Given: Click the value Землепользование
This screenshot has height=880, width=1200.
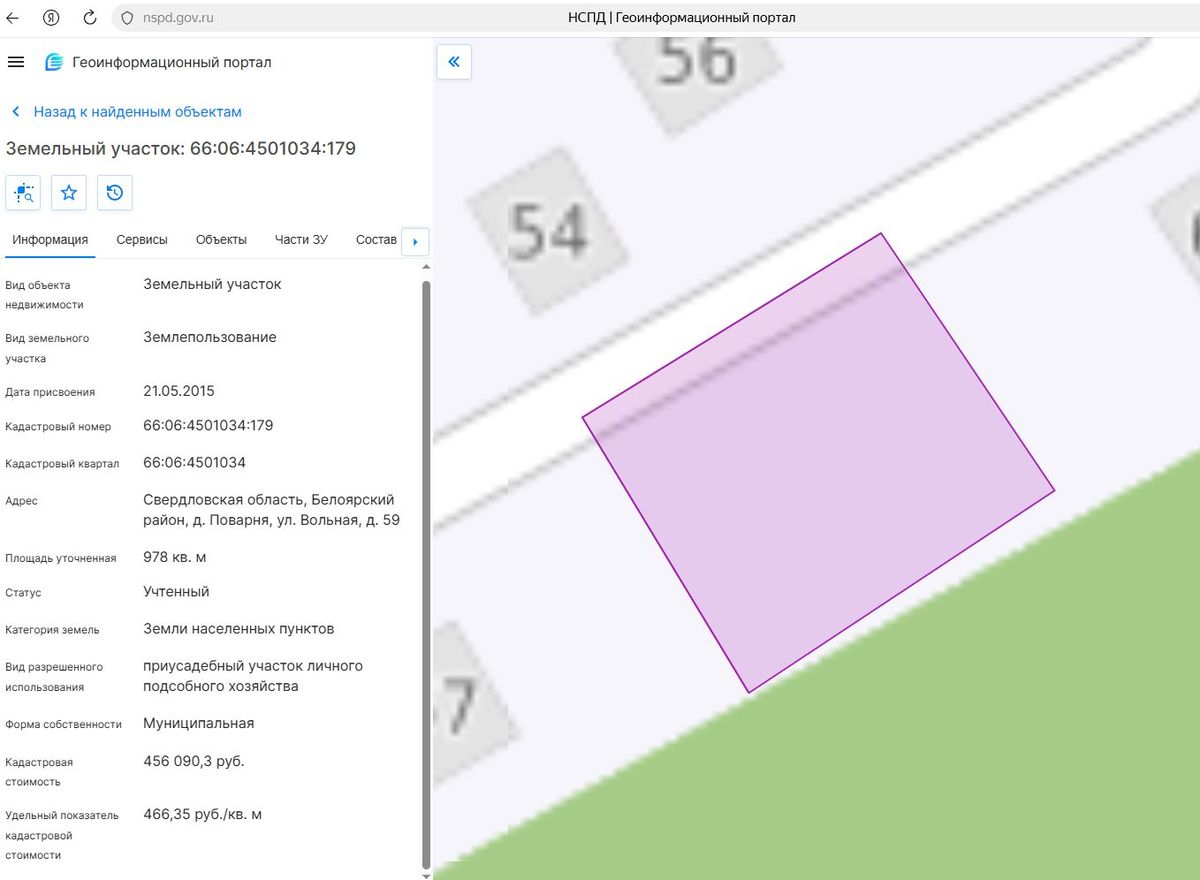Looking at the screenshot, I should coord(210,338).
